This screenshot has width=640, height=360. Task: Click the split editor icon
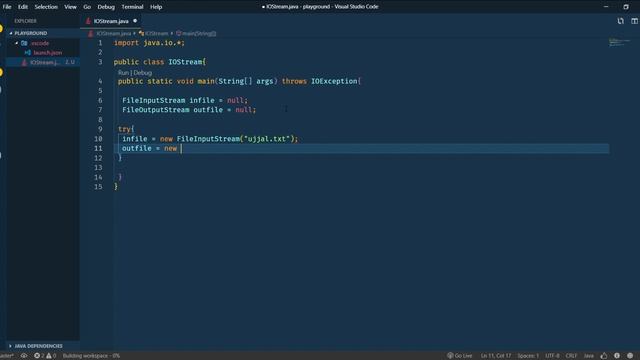point(634,21)
